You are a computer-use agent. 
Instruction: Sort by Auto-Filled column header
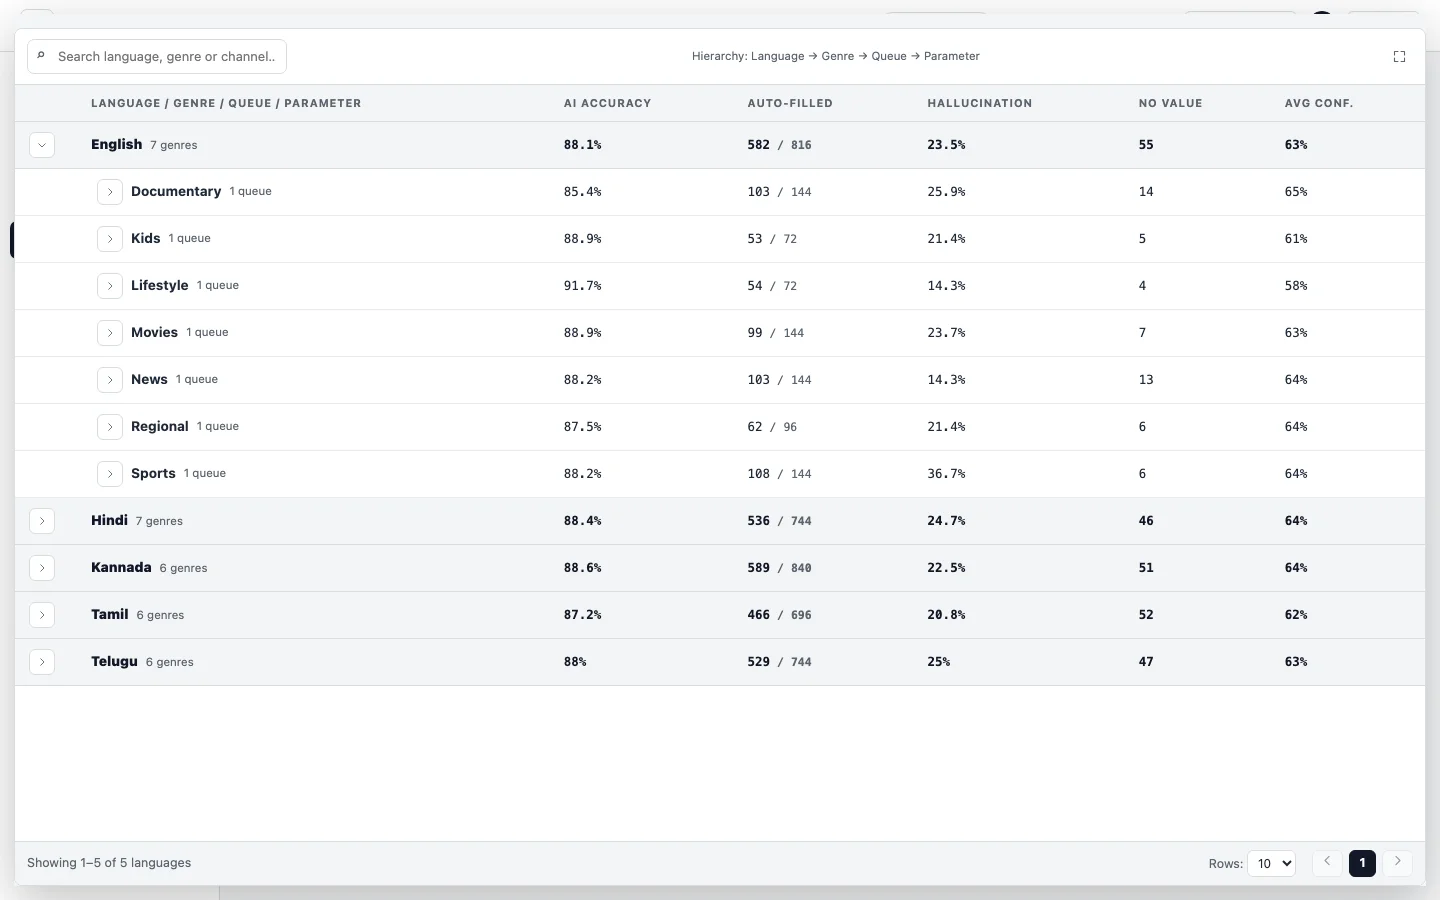[790, 103]
